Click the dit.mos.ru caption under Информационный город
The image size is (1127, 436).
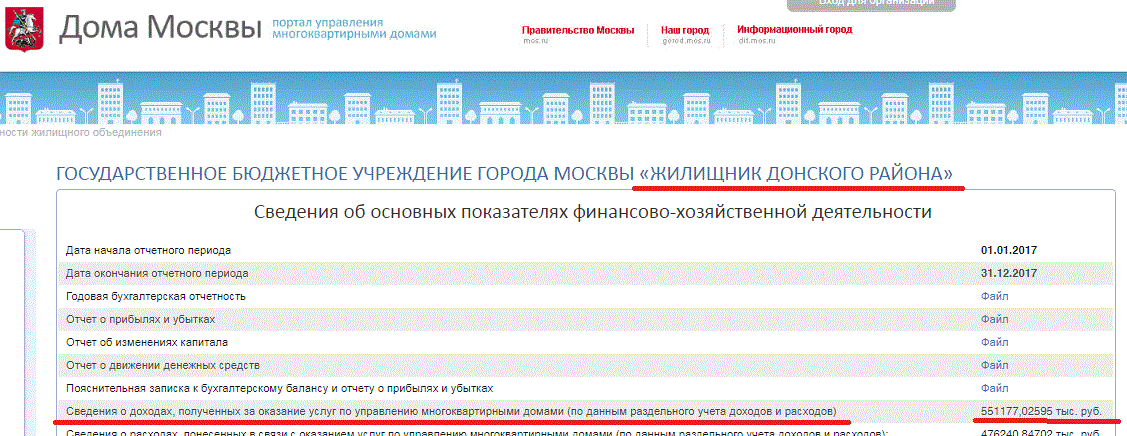(757, 42)
